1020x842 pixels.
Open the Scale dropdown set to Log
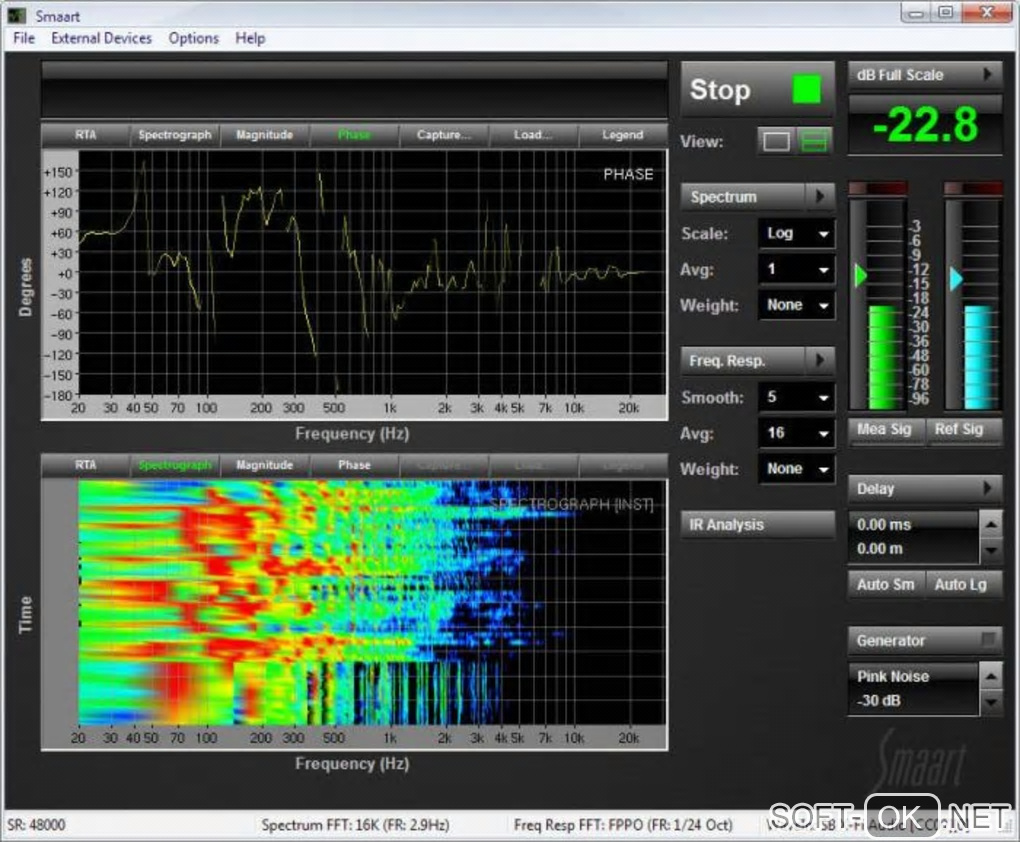(796, 234)
